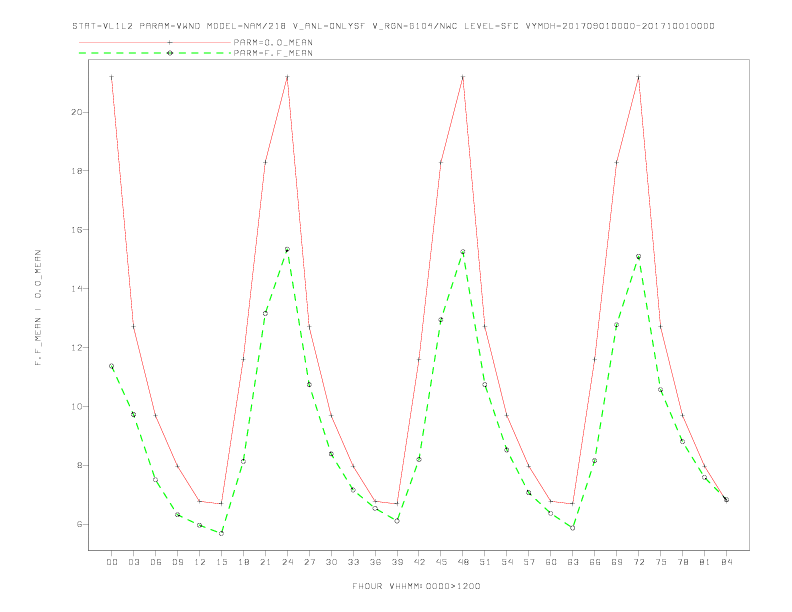This screenshot has height=612, width=792.
Task: Click y-axis tick value 6
Action: pos(80,524)
